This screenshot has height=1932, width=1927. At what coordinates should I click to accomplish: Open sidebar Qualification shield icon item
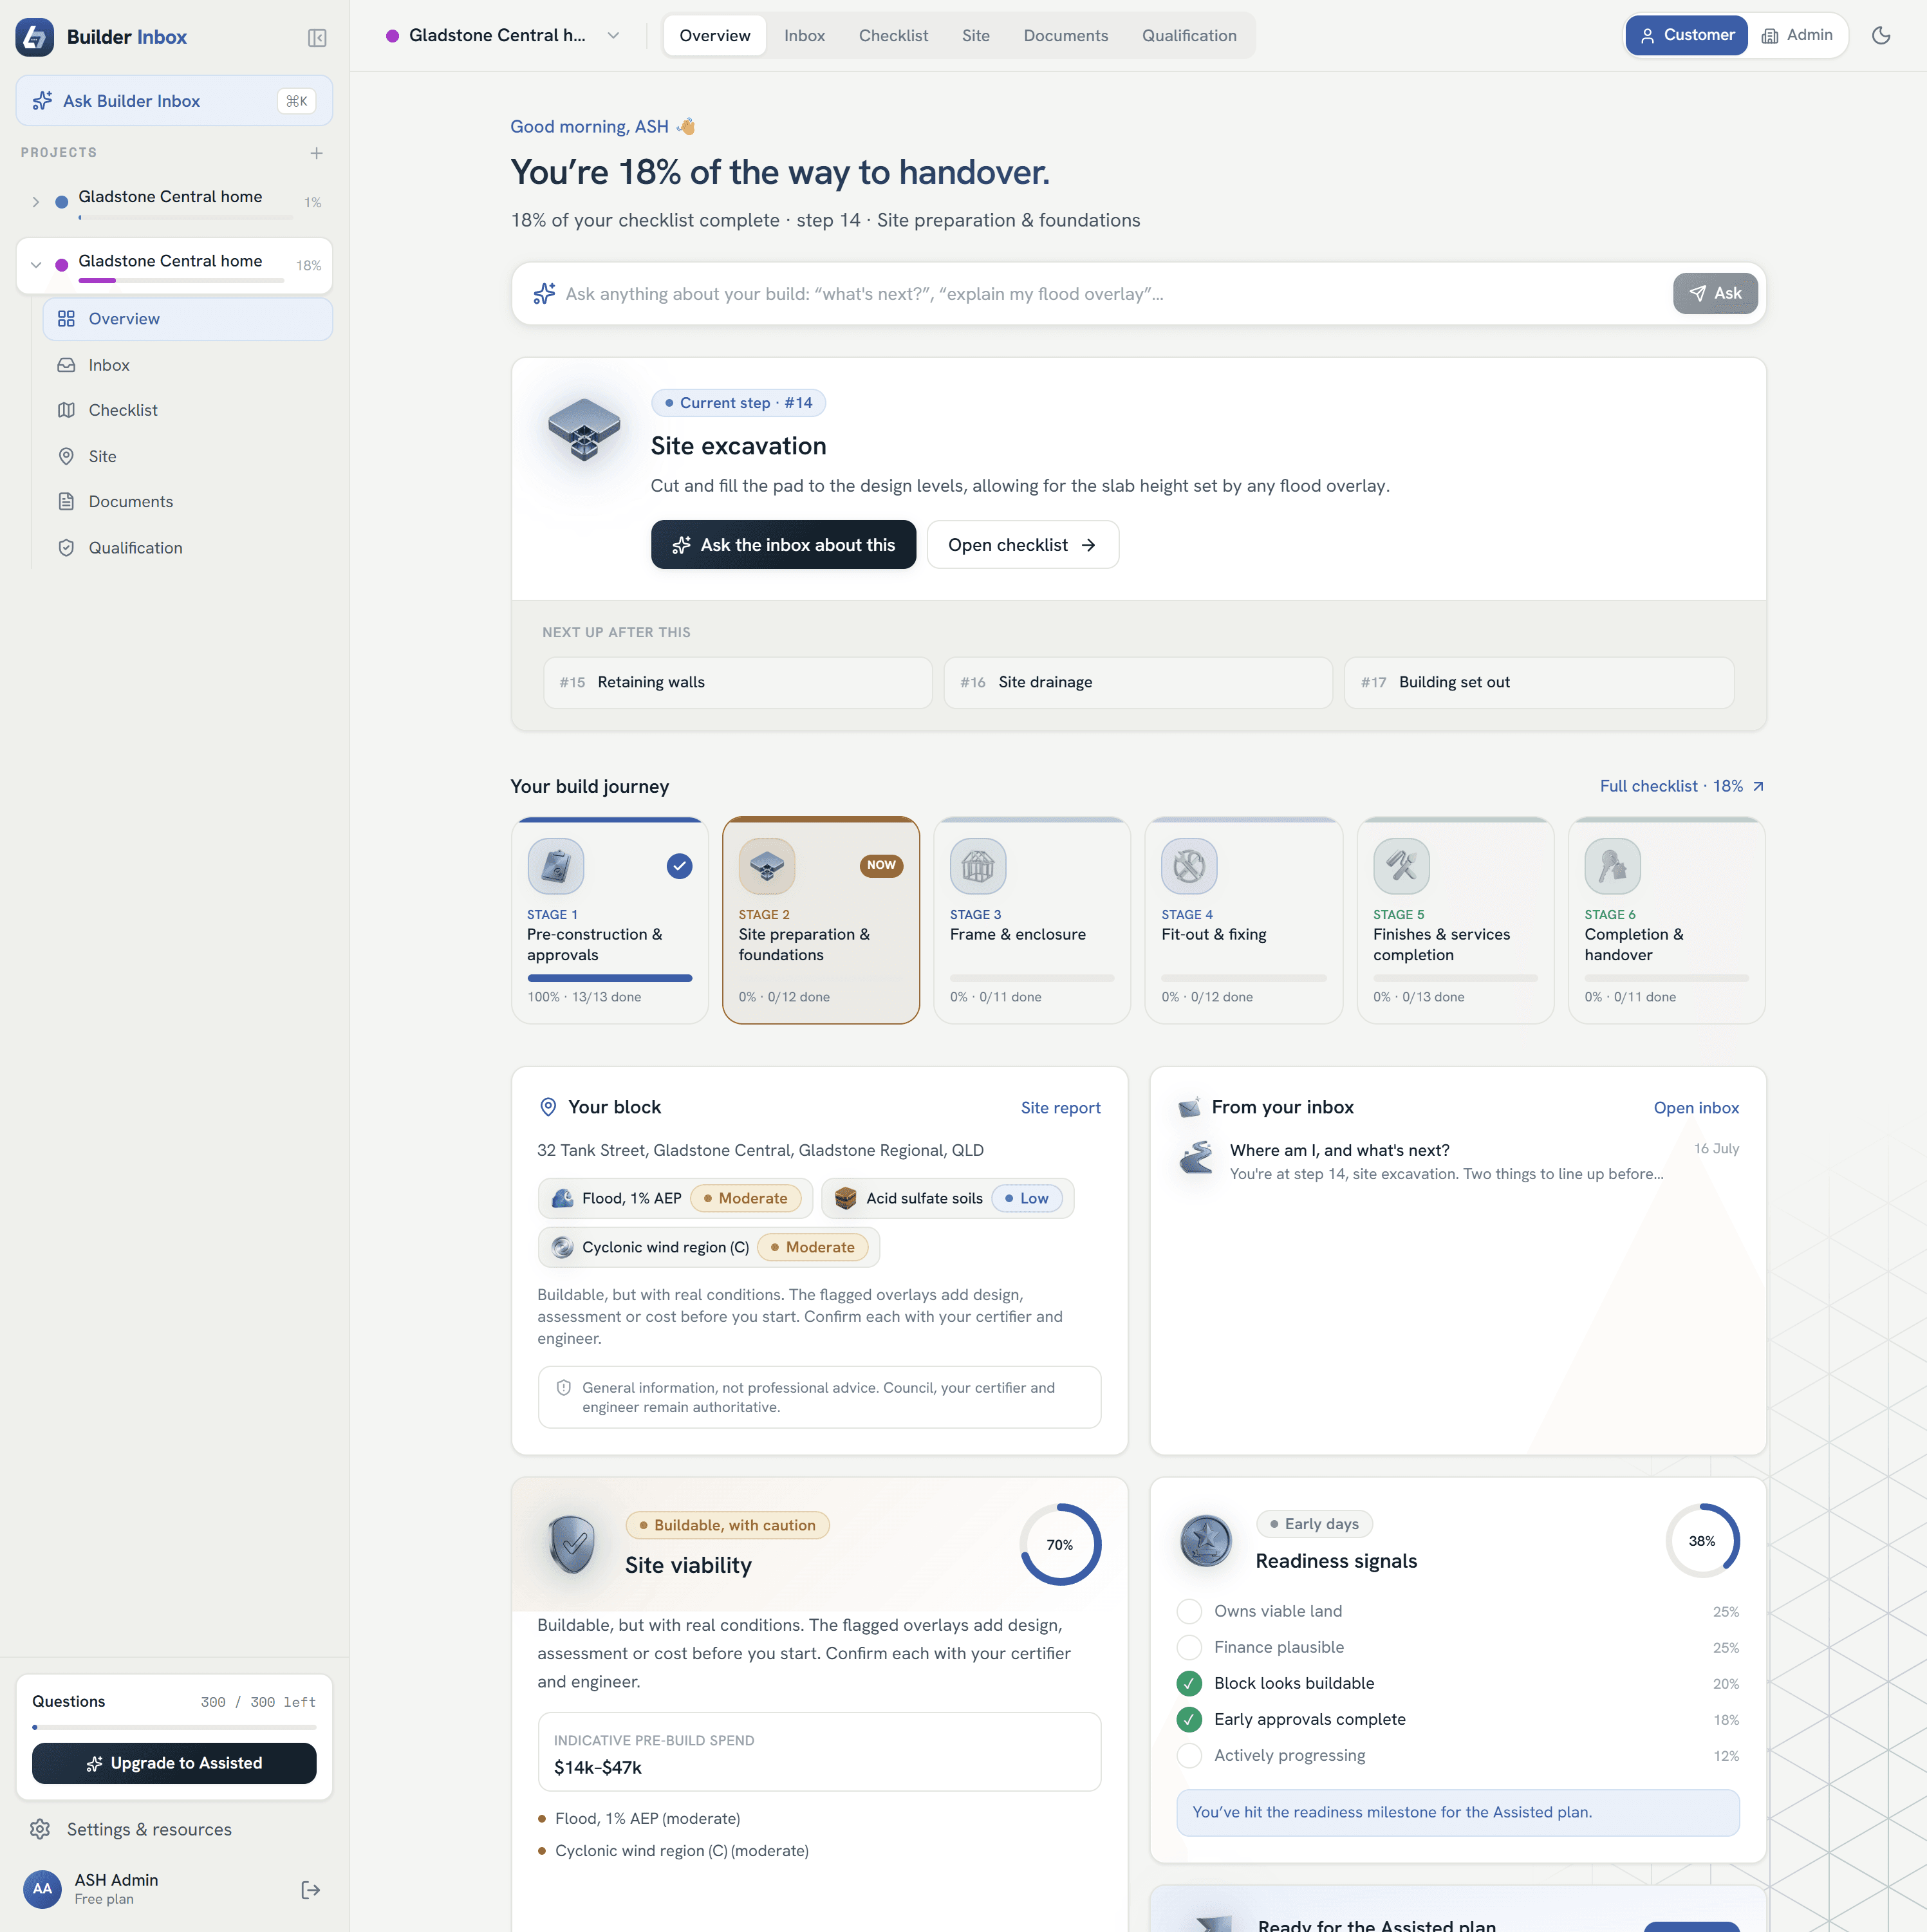[x=66, y=548]
